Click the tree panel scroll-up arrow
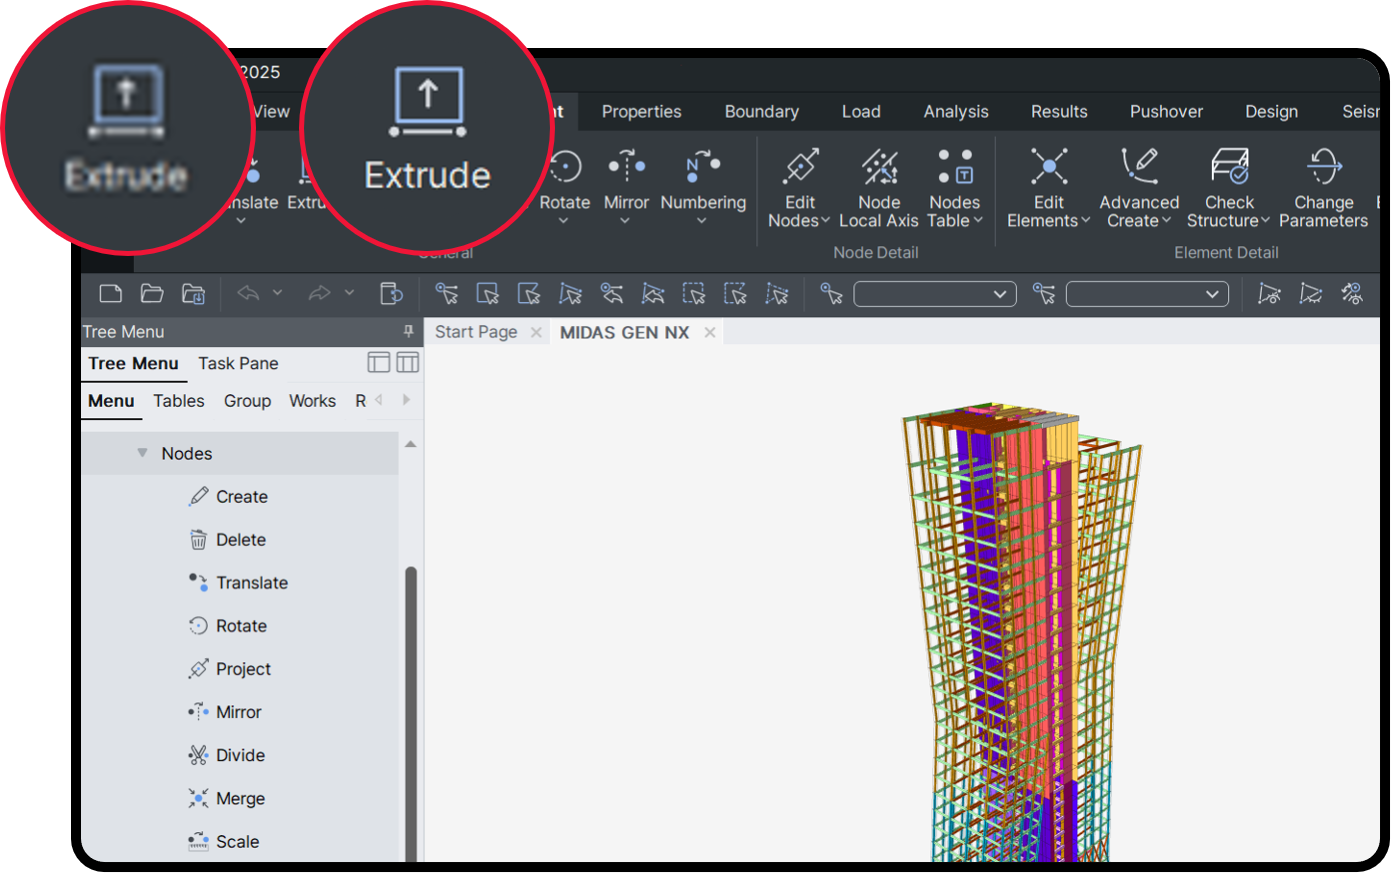This screenshot has width=1391, height=873. [410, 444]
